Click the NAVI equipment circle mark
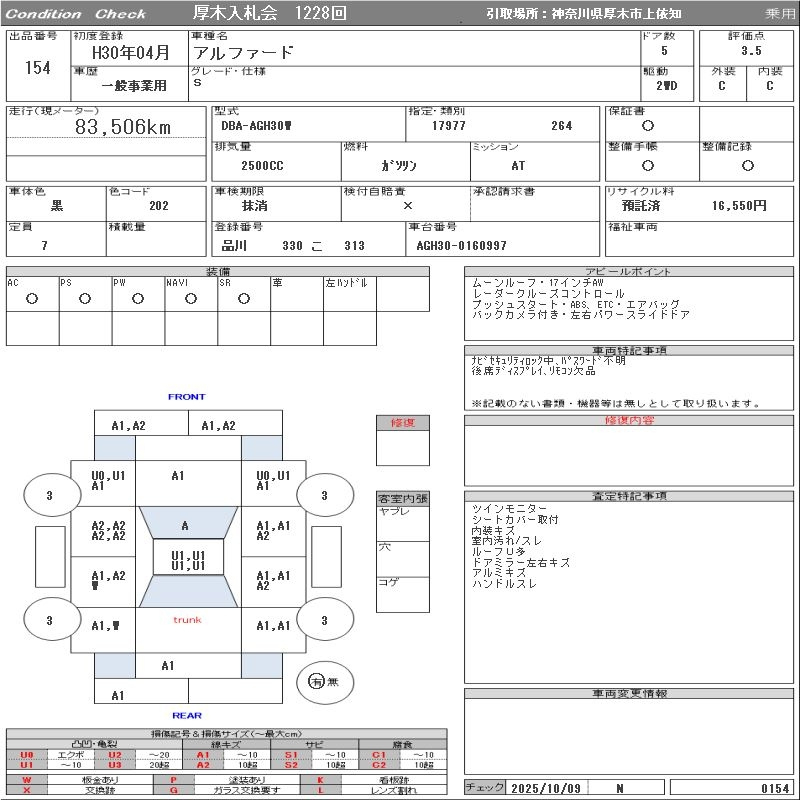Screen dimensions: 800x800 [190, 299]
